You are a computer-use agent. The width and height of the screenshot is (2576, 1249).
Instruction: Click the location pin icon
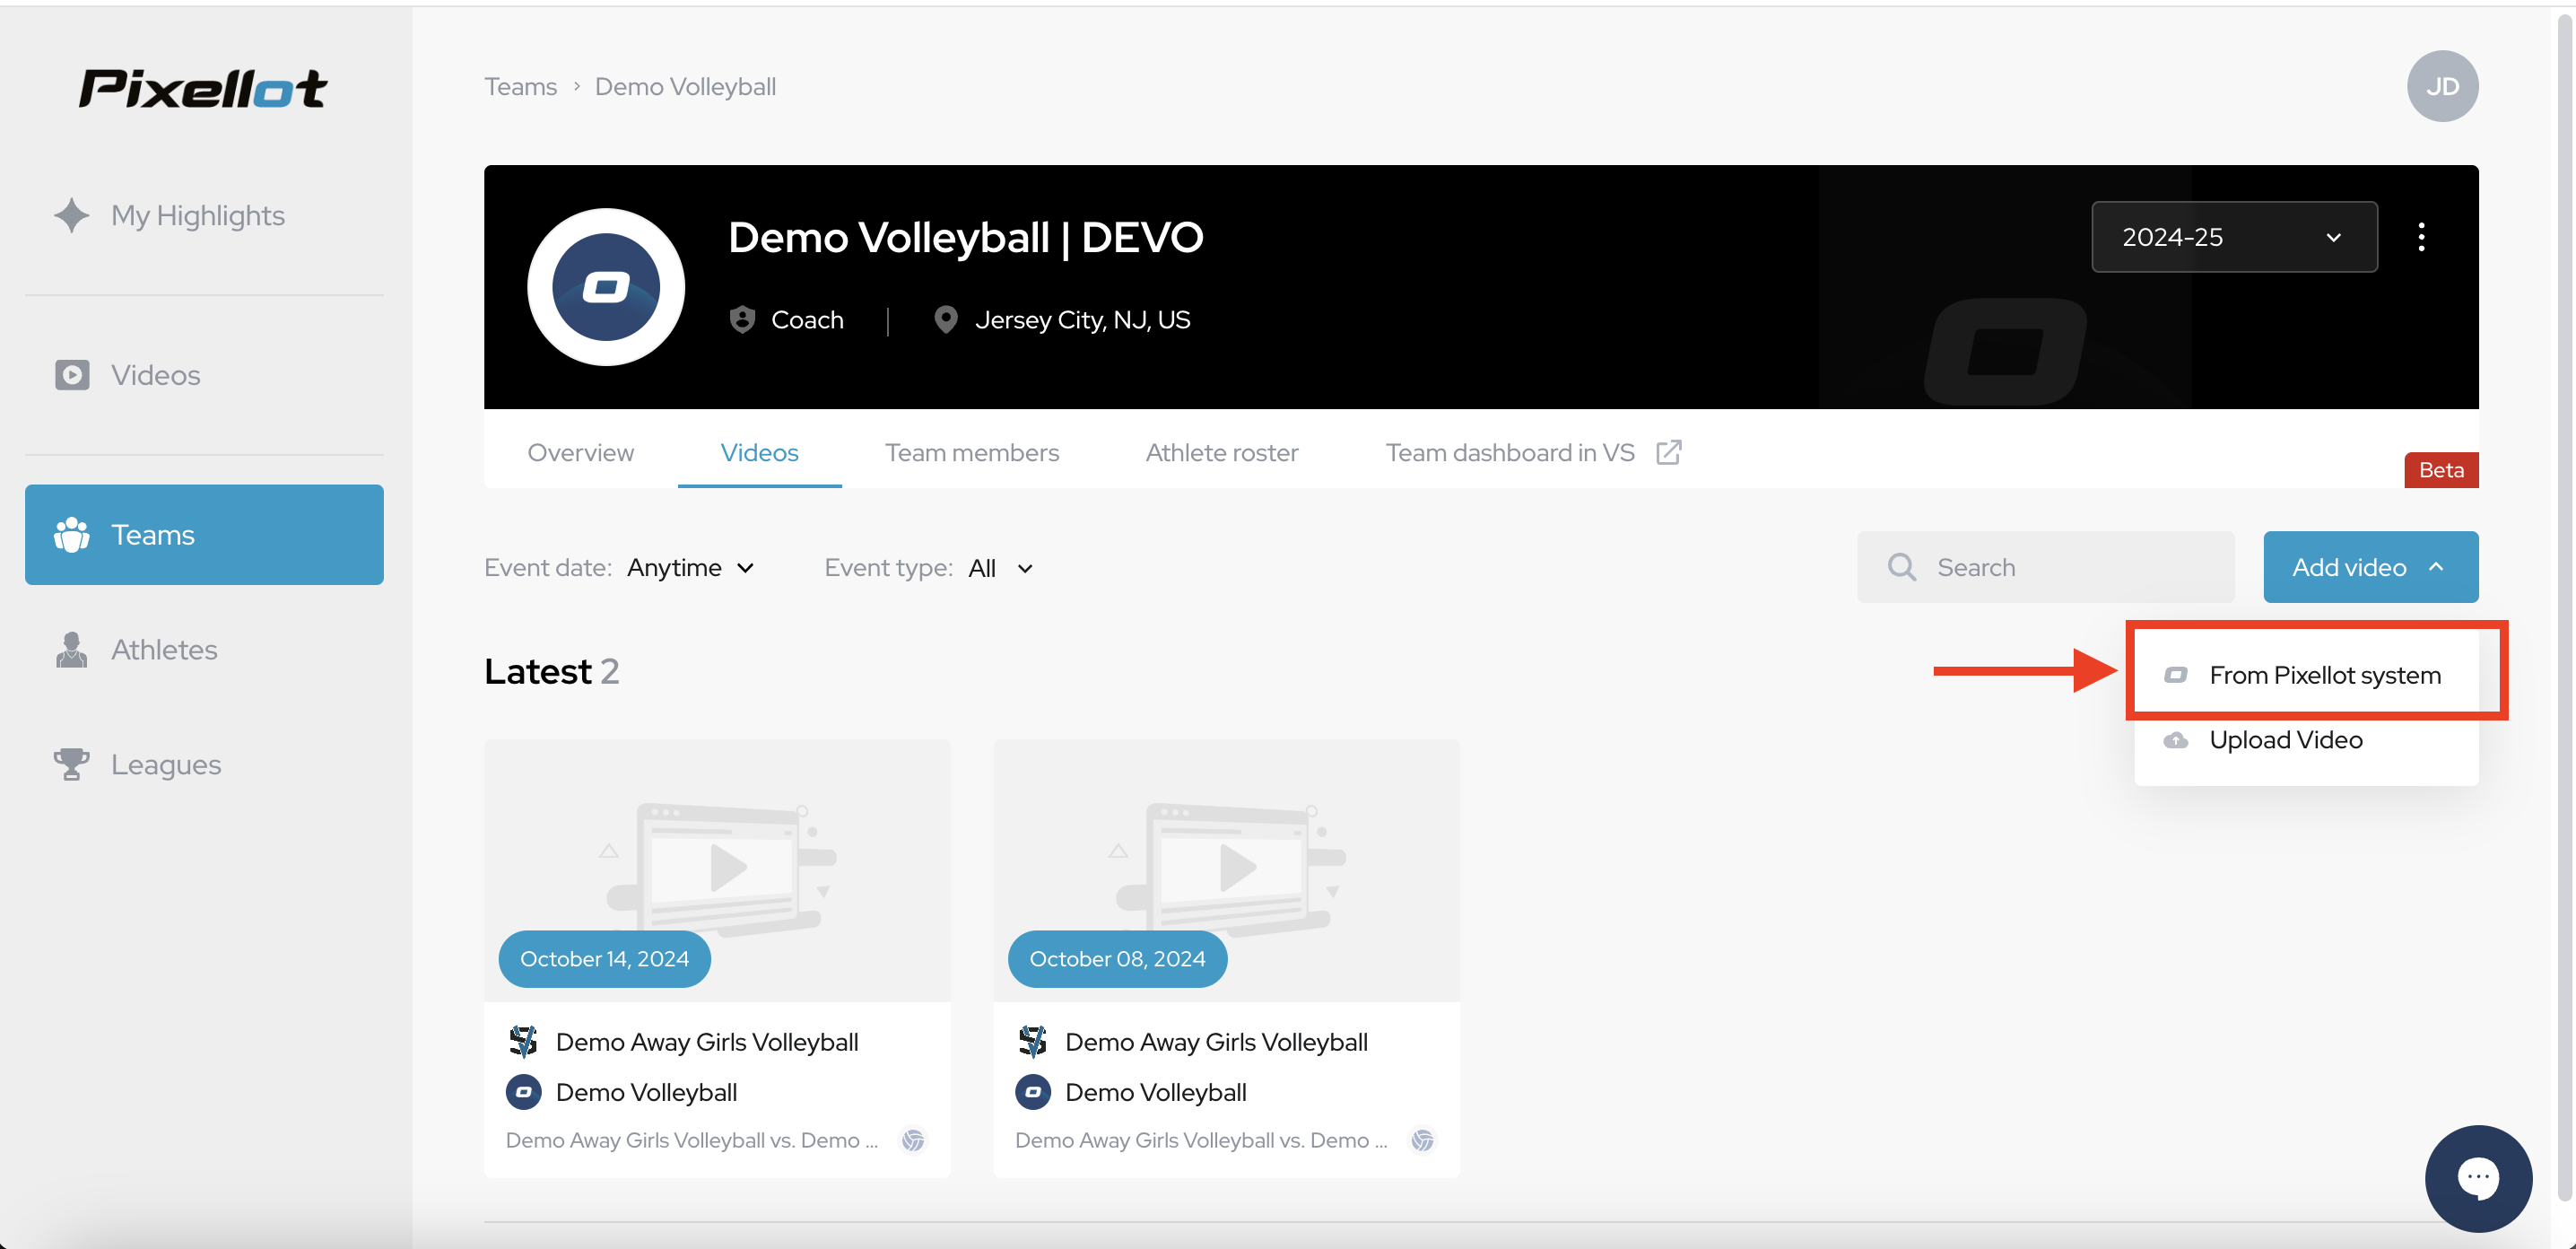pyautogui.click(x=945, y=319)
